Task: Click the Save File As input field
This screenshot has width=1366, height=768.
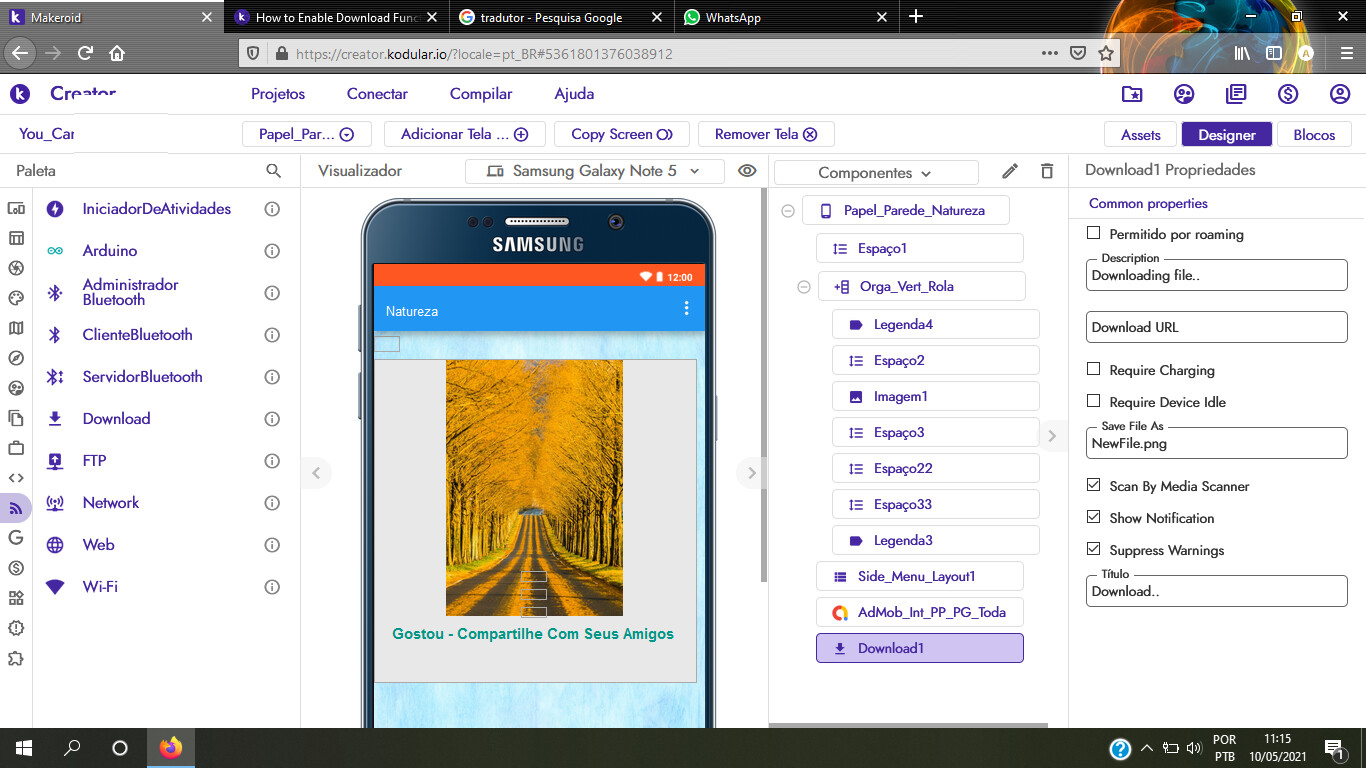Action: click(x=1216, y=443)
